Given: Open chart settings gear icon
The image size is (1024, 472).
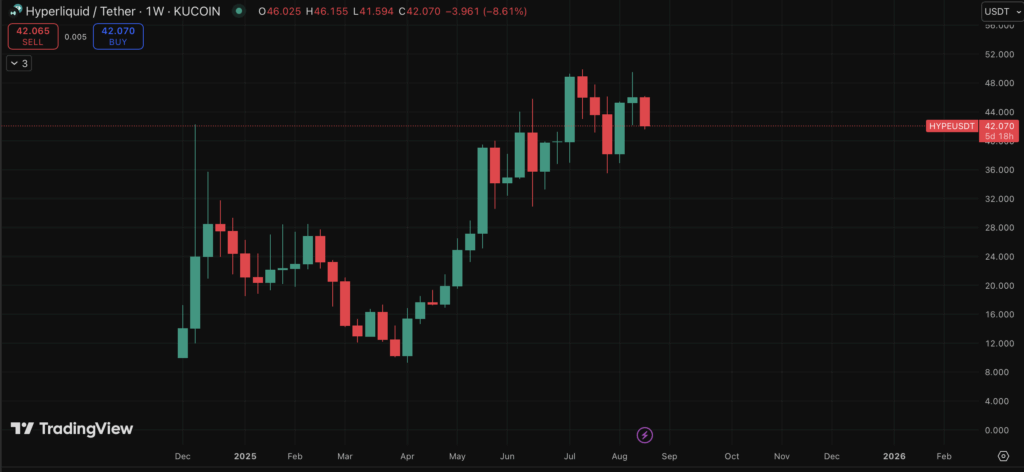Looking at the screenshot, I should point(1003,456).
